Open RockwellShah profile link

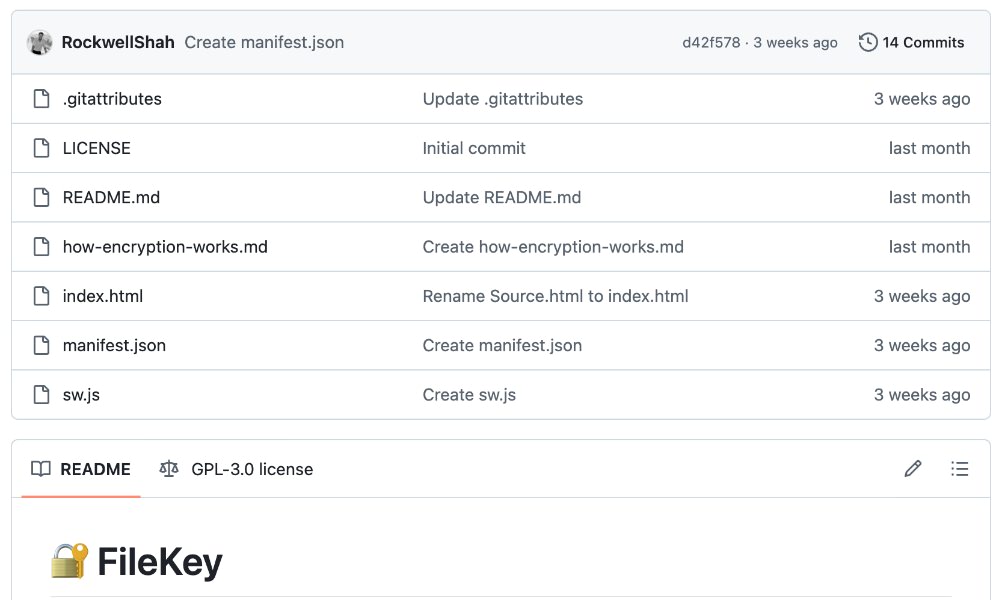118,43
